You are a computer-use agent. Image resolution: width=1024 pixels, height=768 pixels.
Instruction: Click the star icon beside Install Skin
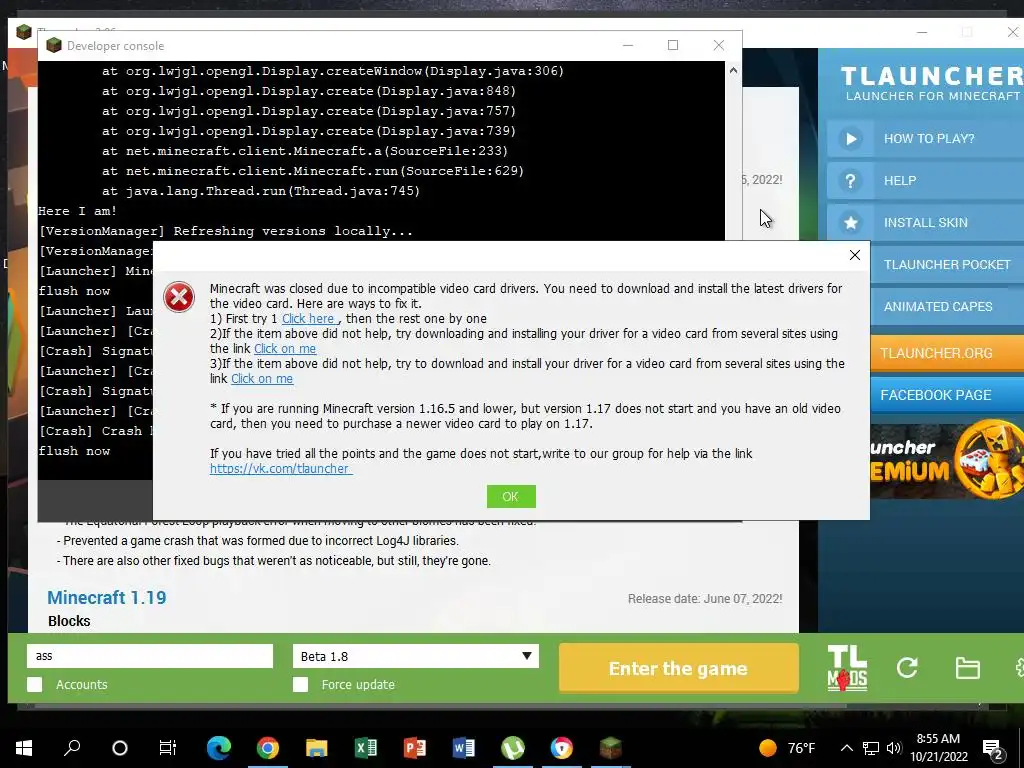pyautogui.click(x=850, y=223)
